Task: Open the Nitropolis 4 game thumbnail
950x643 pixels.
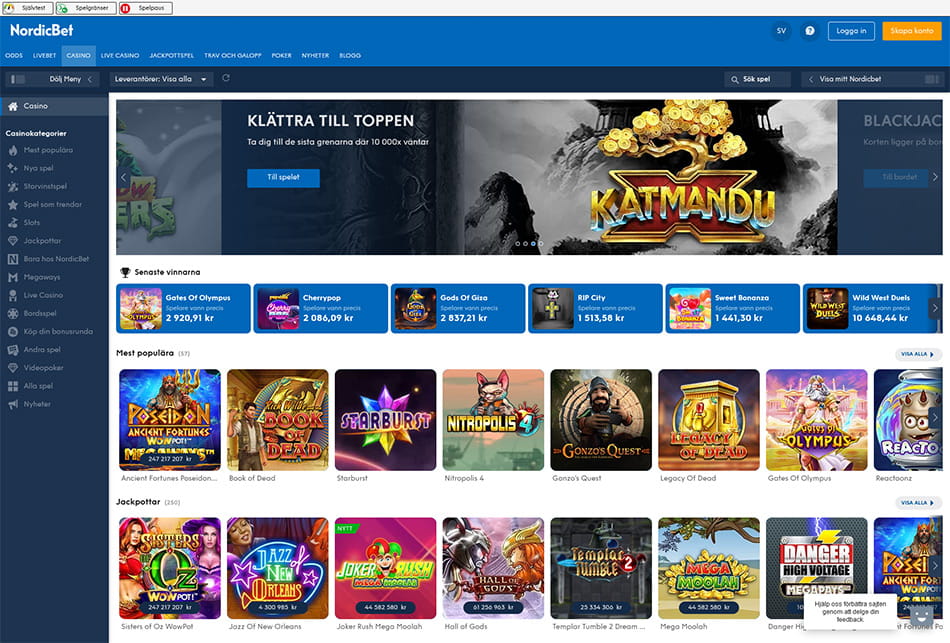Action: coord(493,420)
